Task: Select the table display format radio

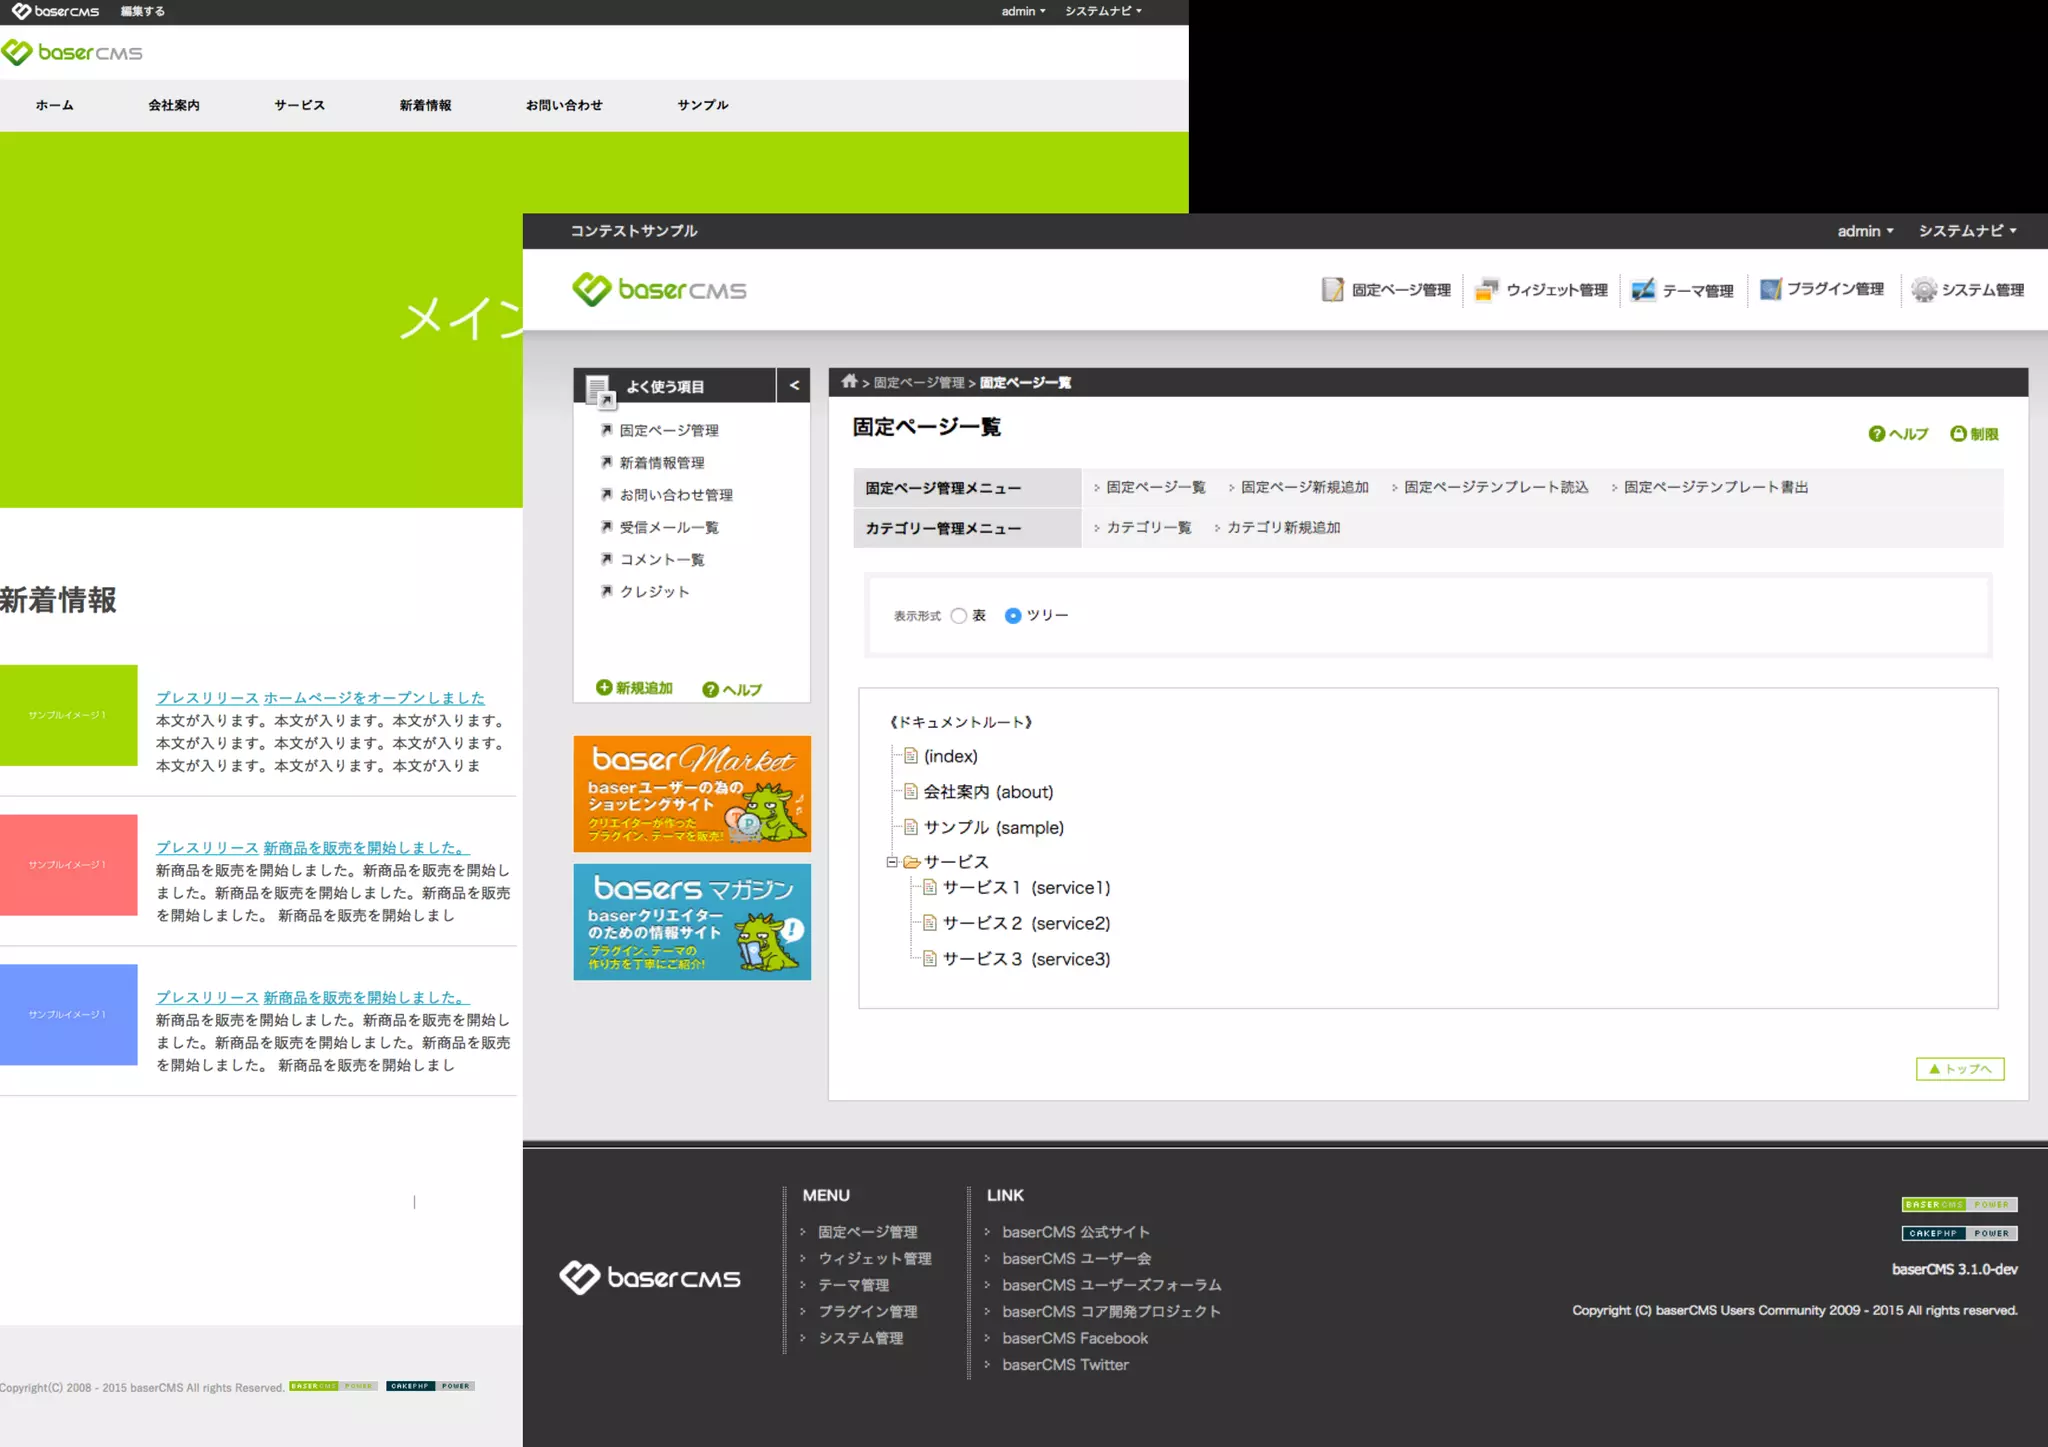Action: [x=959, y=615]
